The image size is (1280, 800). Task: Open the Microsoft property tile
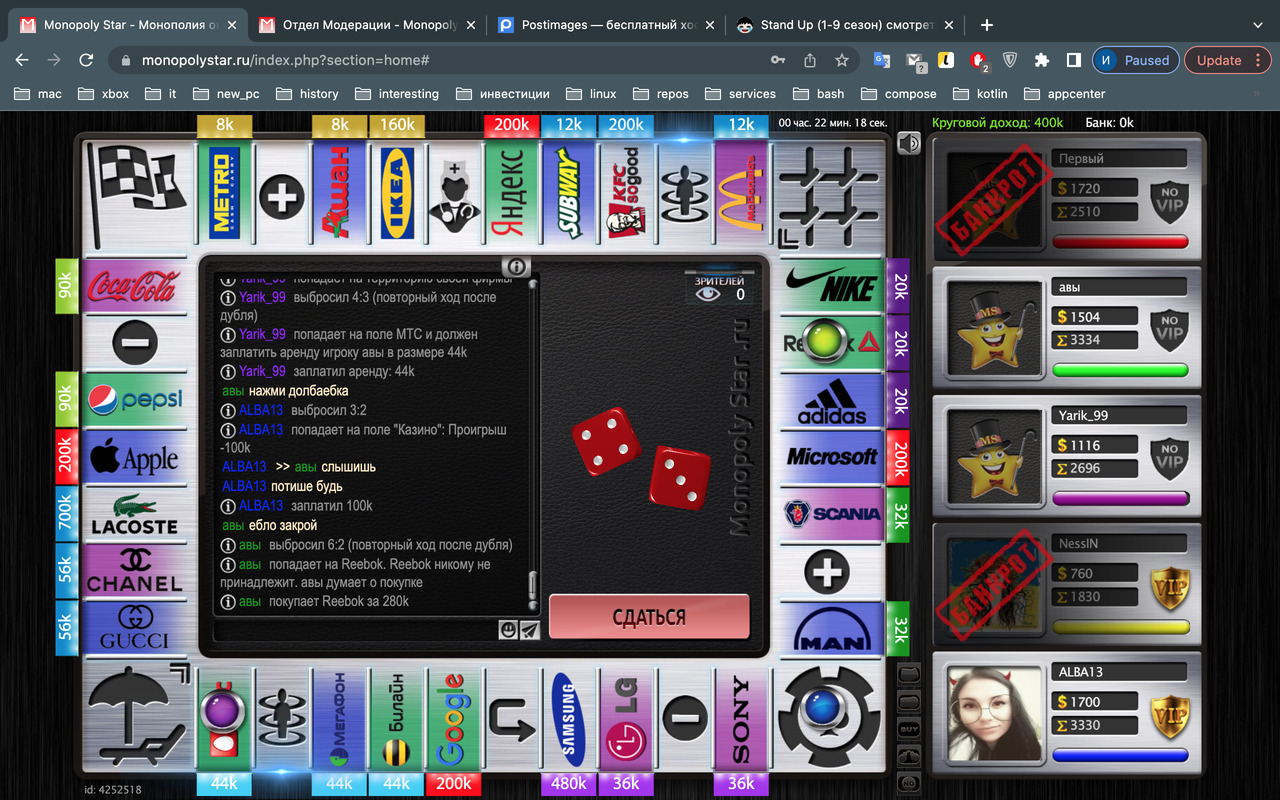coord(832,458)
